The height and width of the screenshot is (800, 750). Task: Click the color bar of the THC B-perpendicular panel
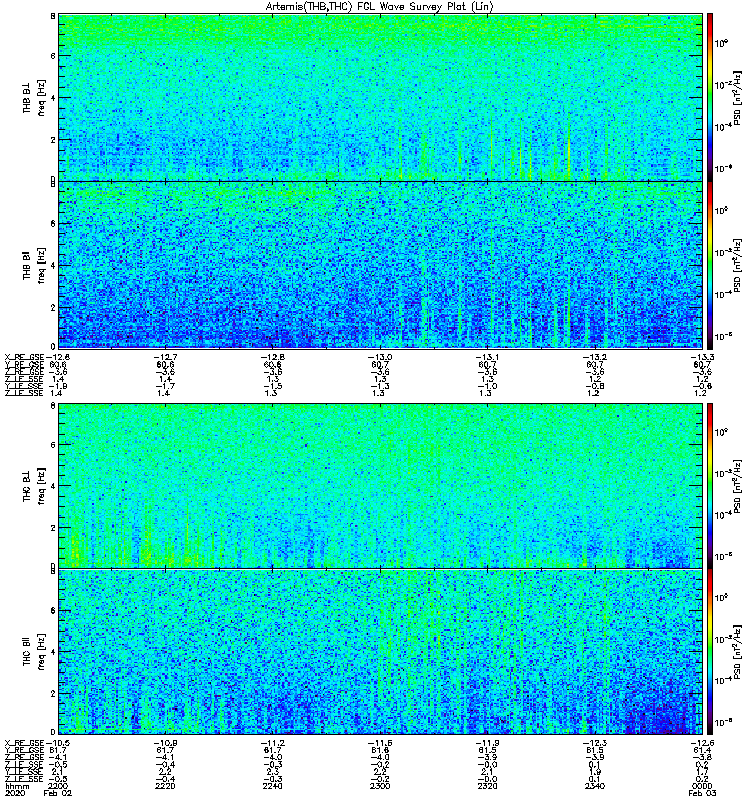coord(710,486)
